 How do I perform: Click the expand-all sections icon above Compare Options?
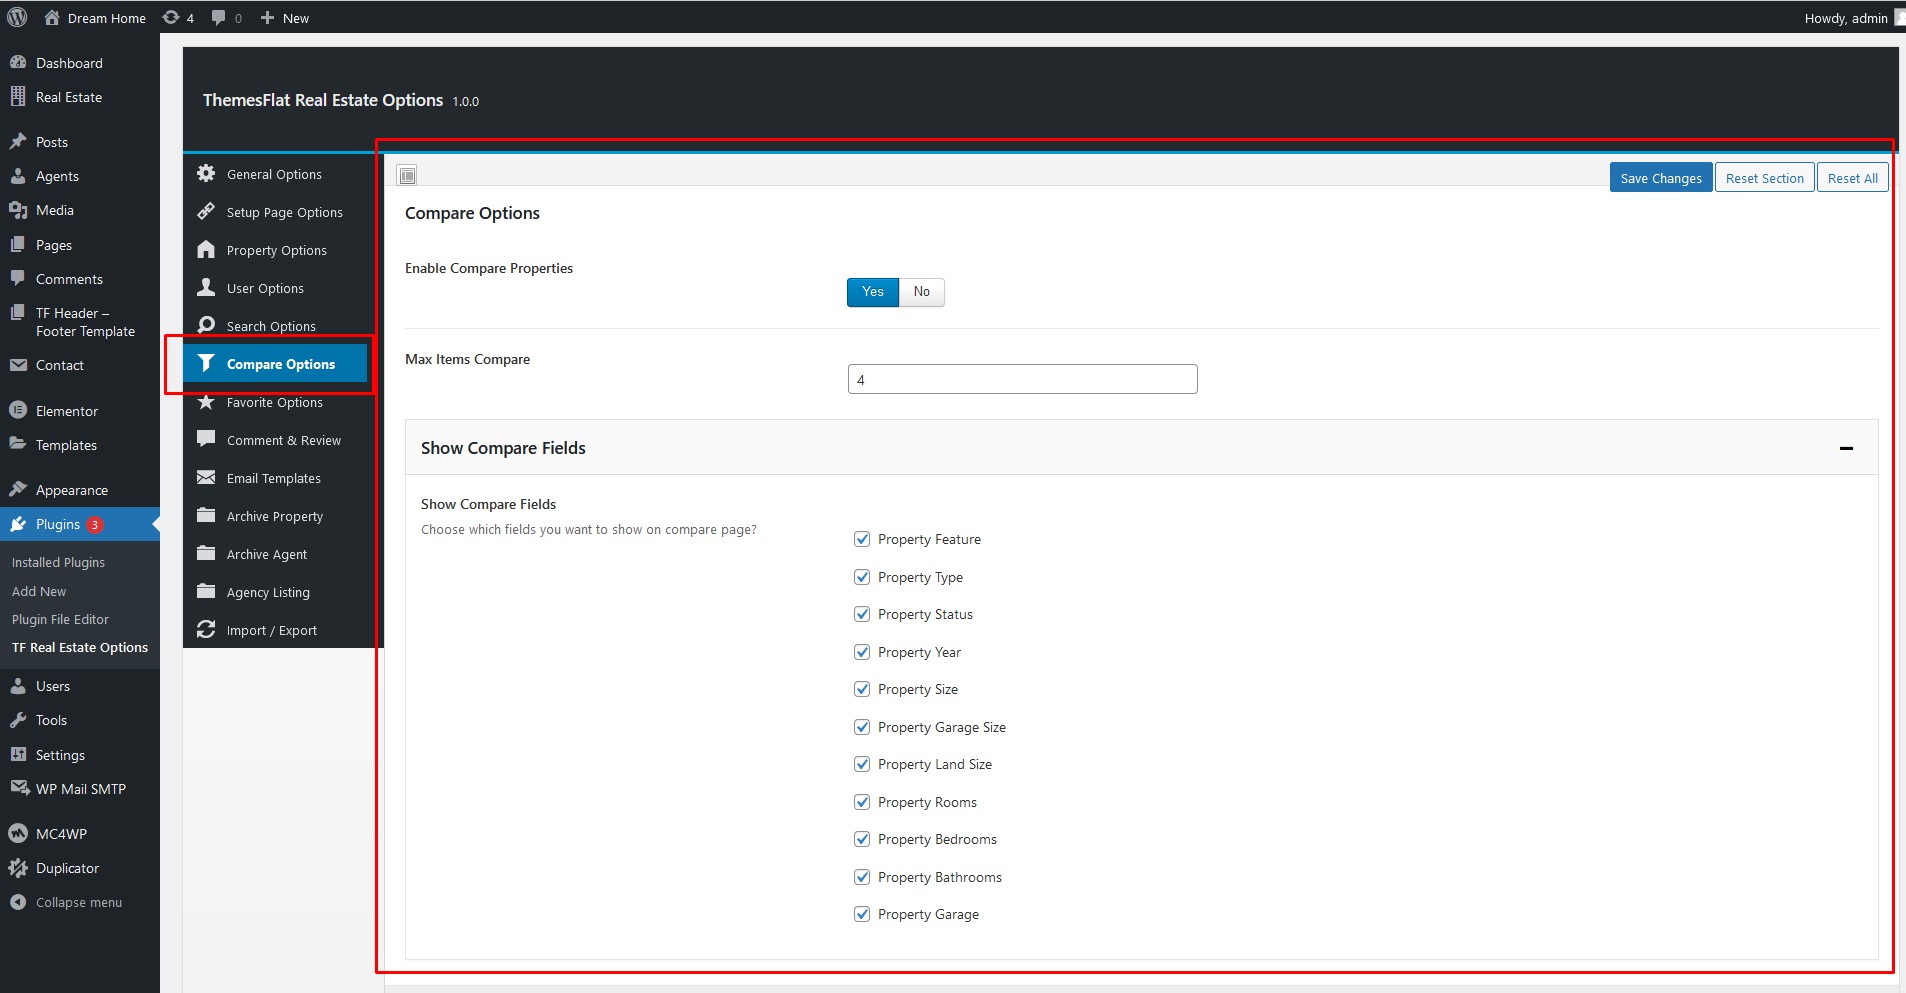(407, 176)
